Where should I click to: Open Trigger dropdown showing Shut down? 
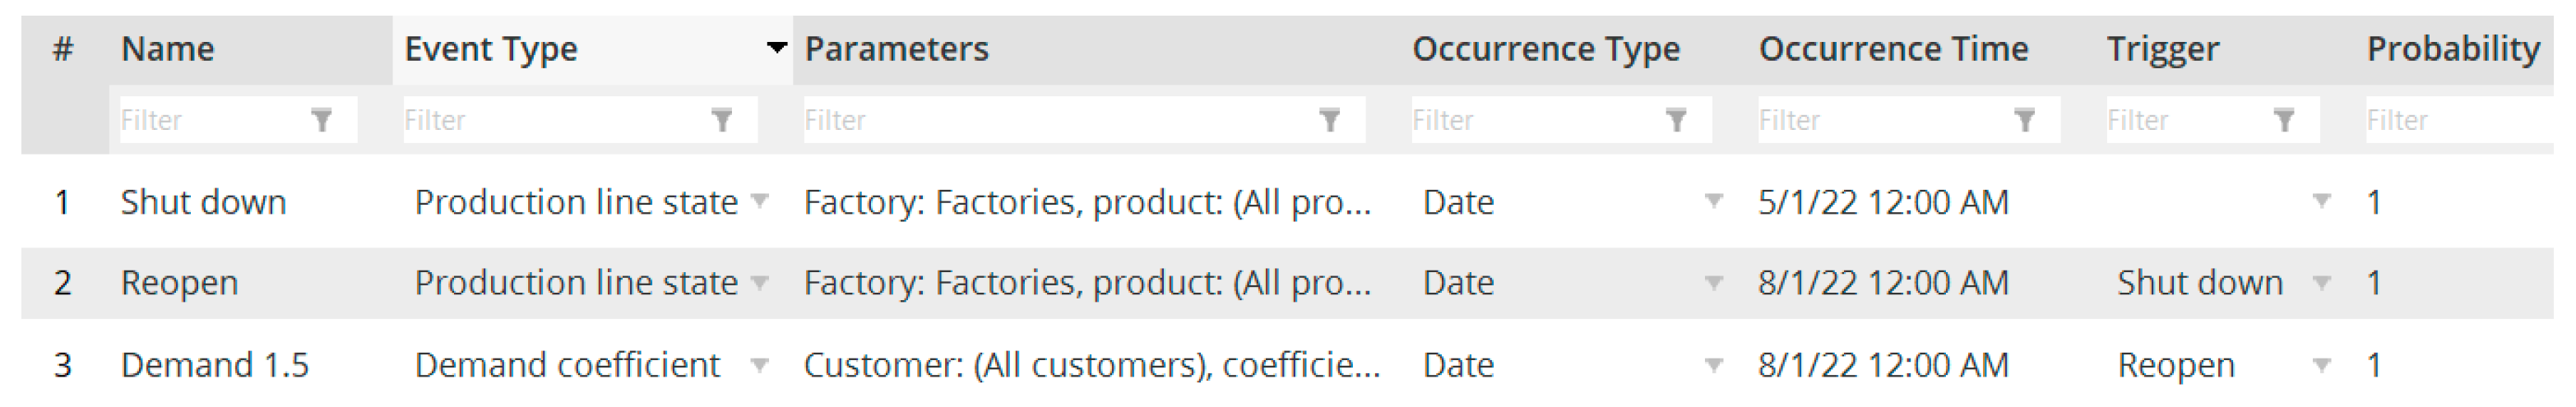[x=2322, y=283]
